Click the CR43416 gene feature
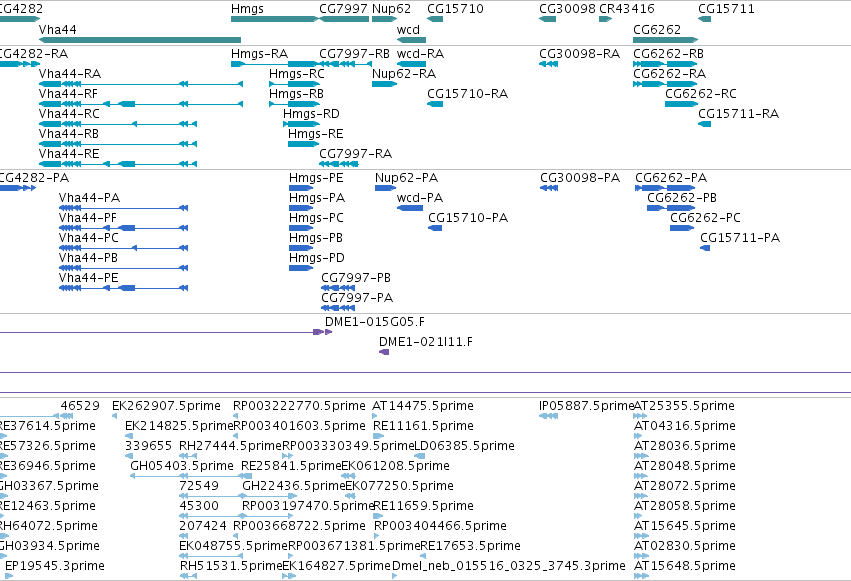The width and height of the screenshot is (851, 581). 606,19
